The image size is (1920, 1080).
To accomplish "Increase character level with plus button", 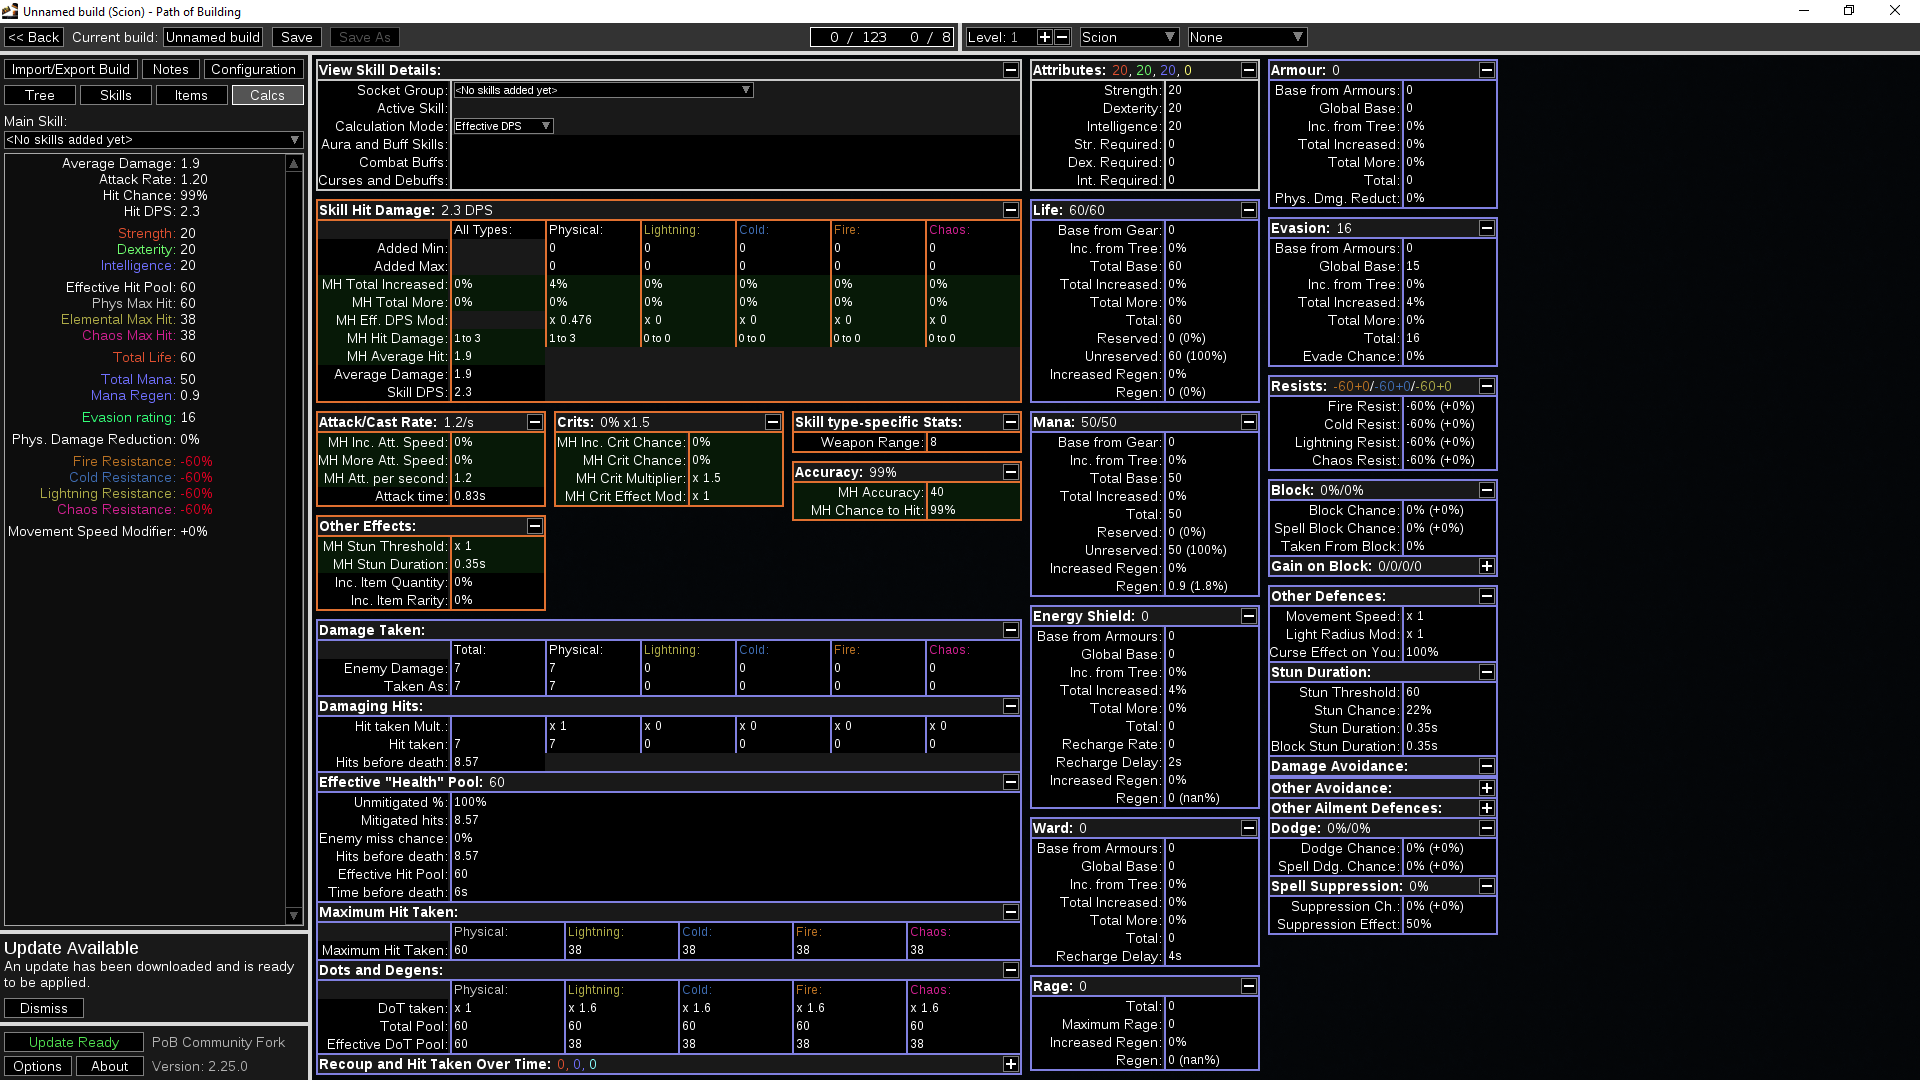I will pyautogui.click(x=1045, y=37).
